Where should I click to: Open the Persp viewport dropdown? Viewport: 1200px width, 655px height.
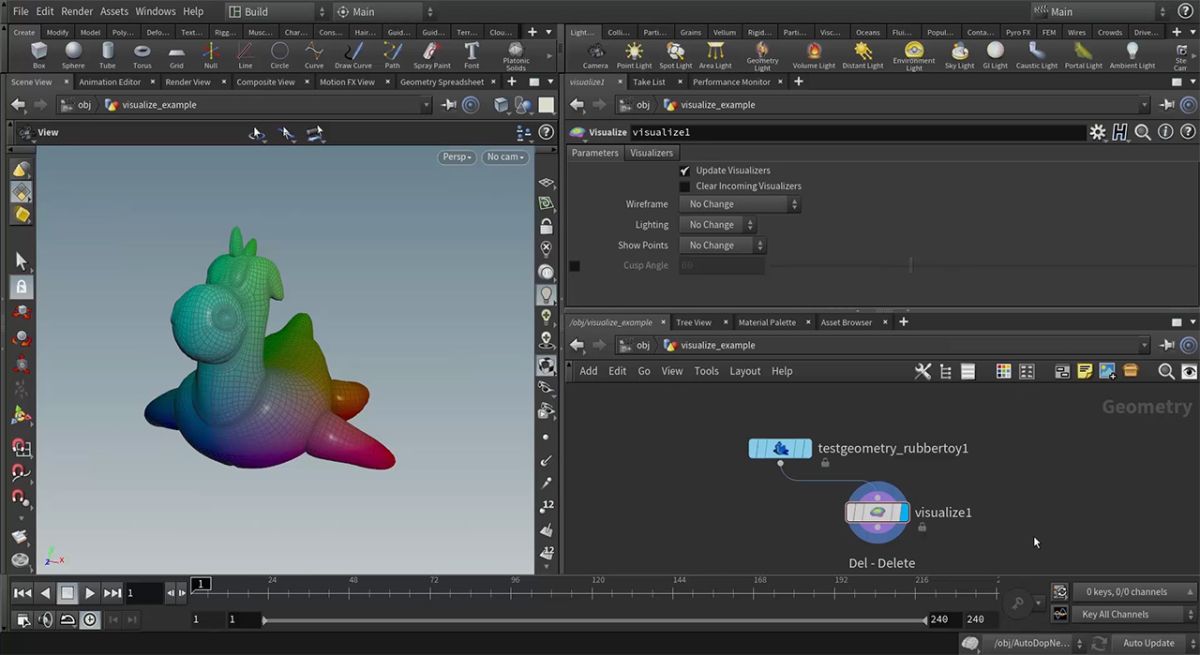(456, 157)
